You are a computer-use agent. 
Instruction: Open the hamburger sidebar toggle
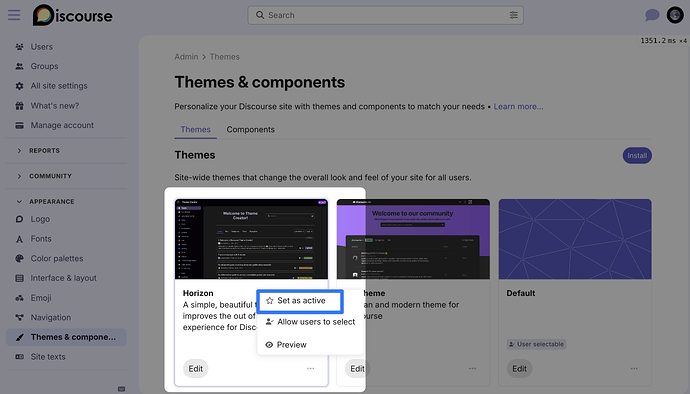tap(14, 15)
